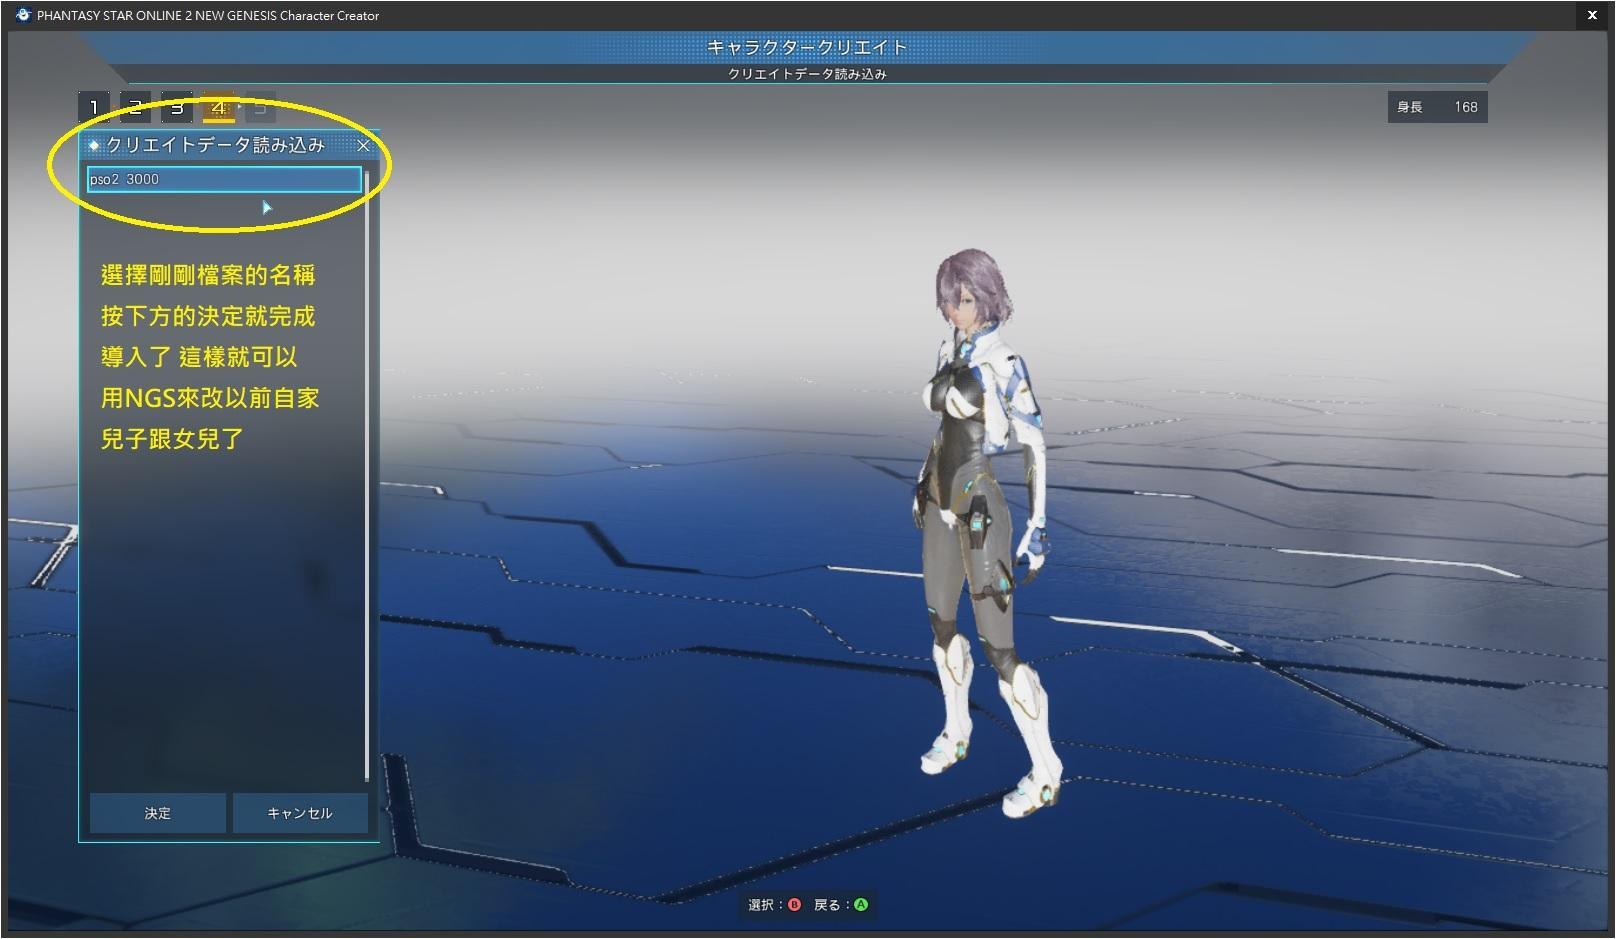Cancel loading with the キャンセル button

tap(300, 813)
